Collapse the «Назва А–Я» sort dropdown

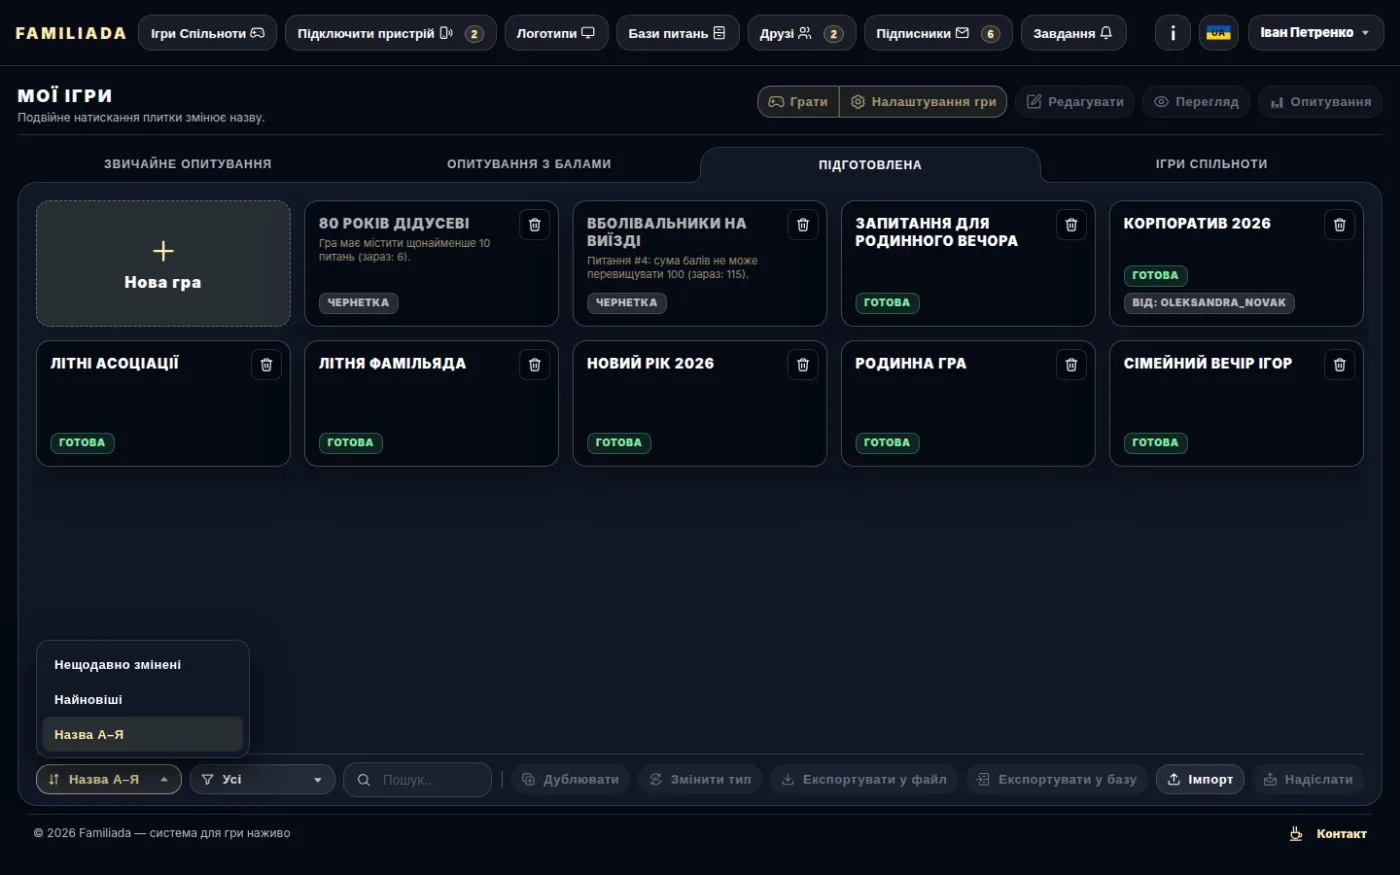tap(109, 779)
